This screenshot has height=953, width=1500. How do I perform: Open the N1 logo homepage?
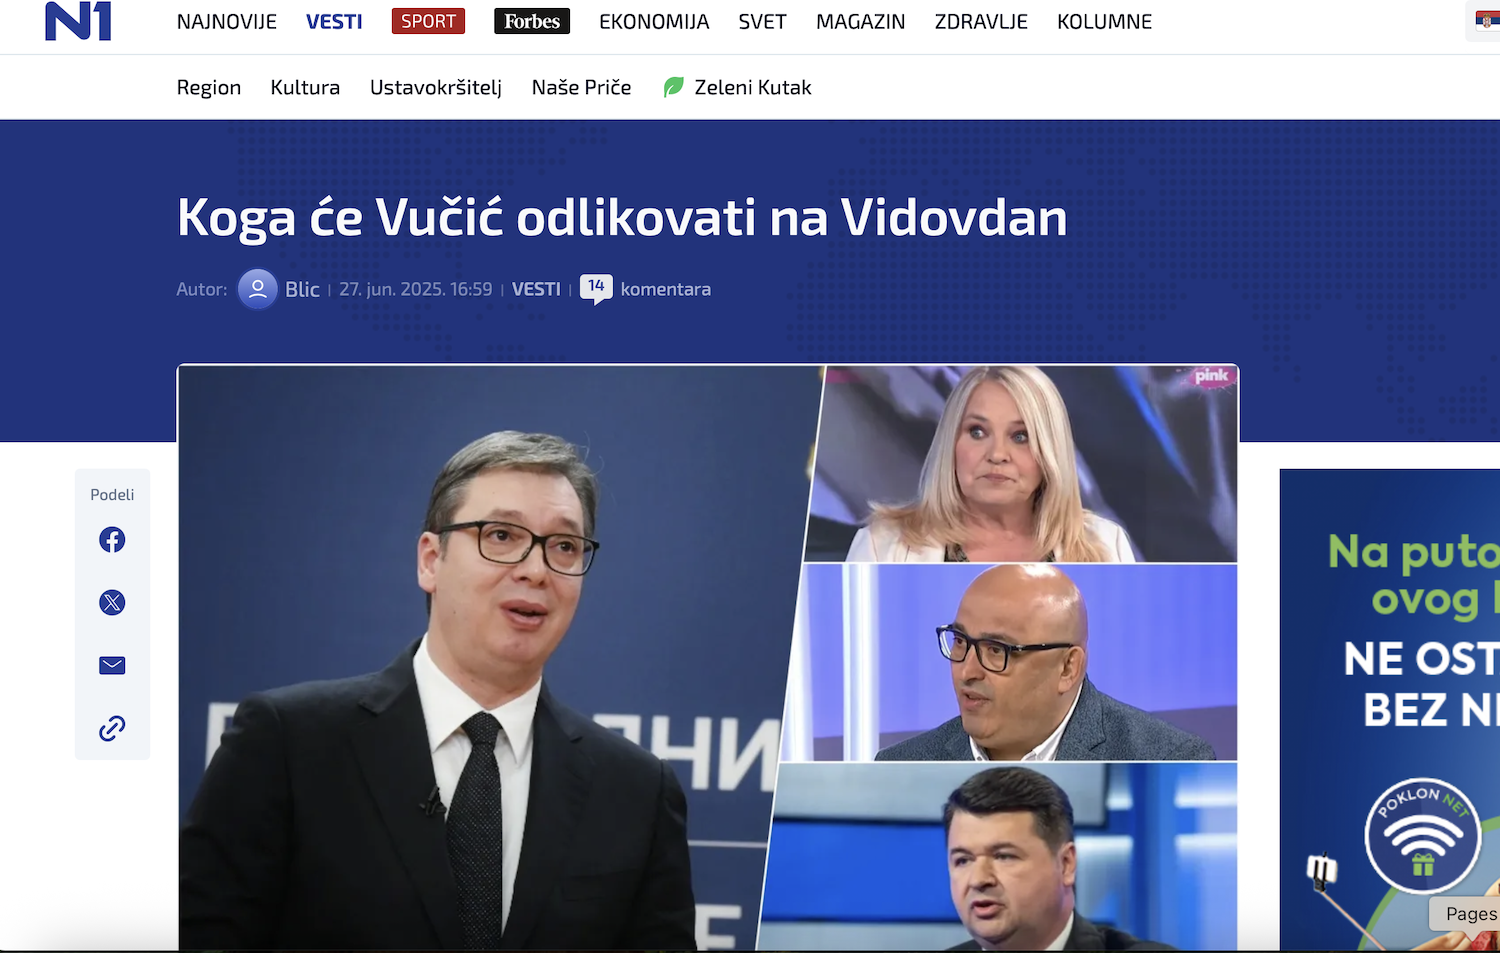pyautogui.click(x=78, y=21)
